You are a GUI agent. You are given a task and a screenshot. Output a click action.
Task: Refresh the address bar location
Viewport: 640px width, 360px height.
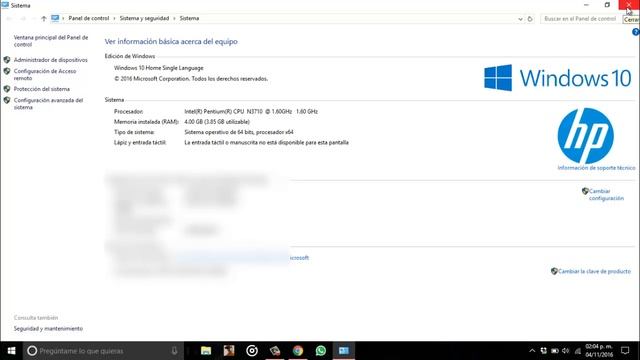(530, 19)
